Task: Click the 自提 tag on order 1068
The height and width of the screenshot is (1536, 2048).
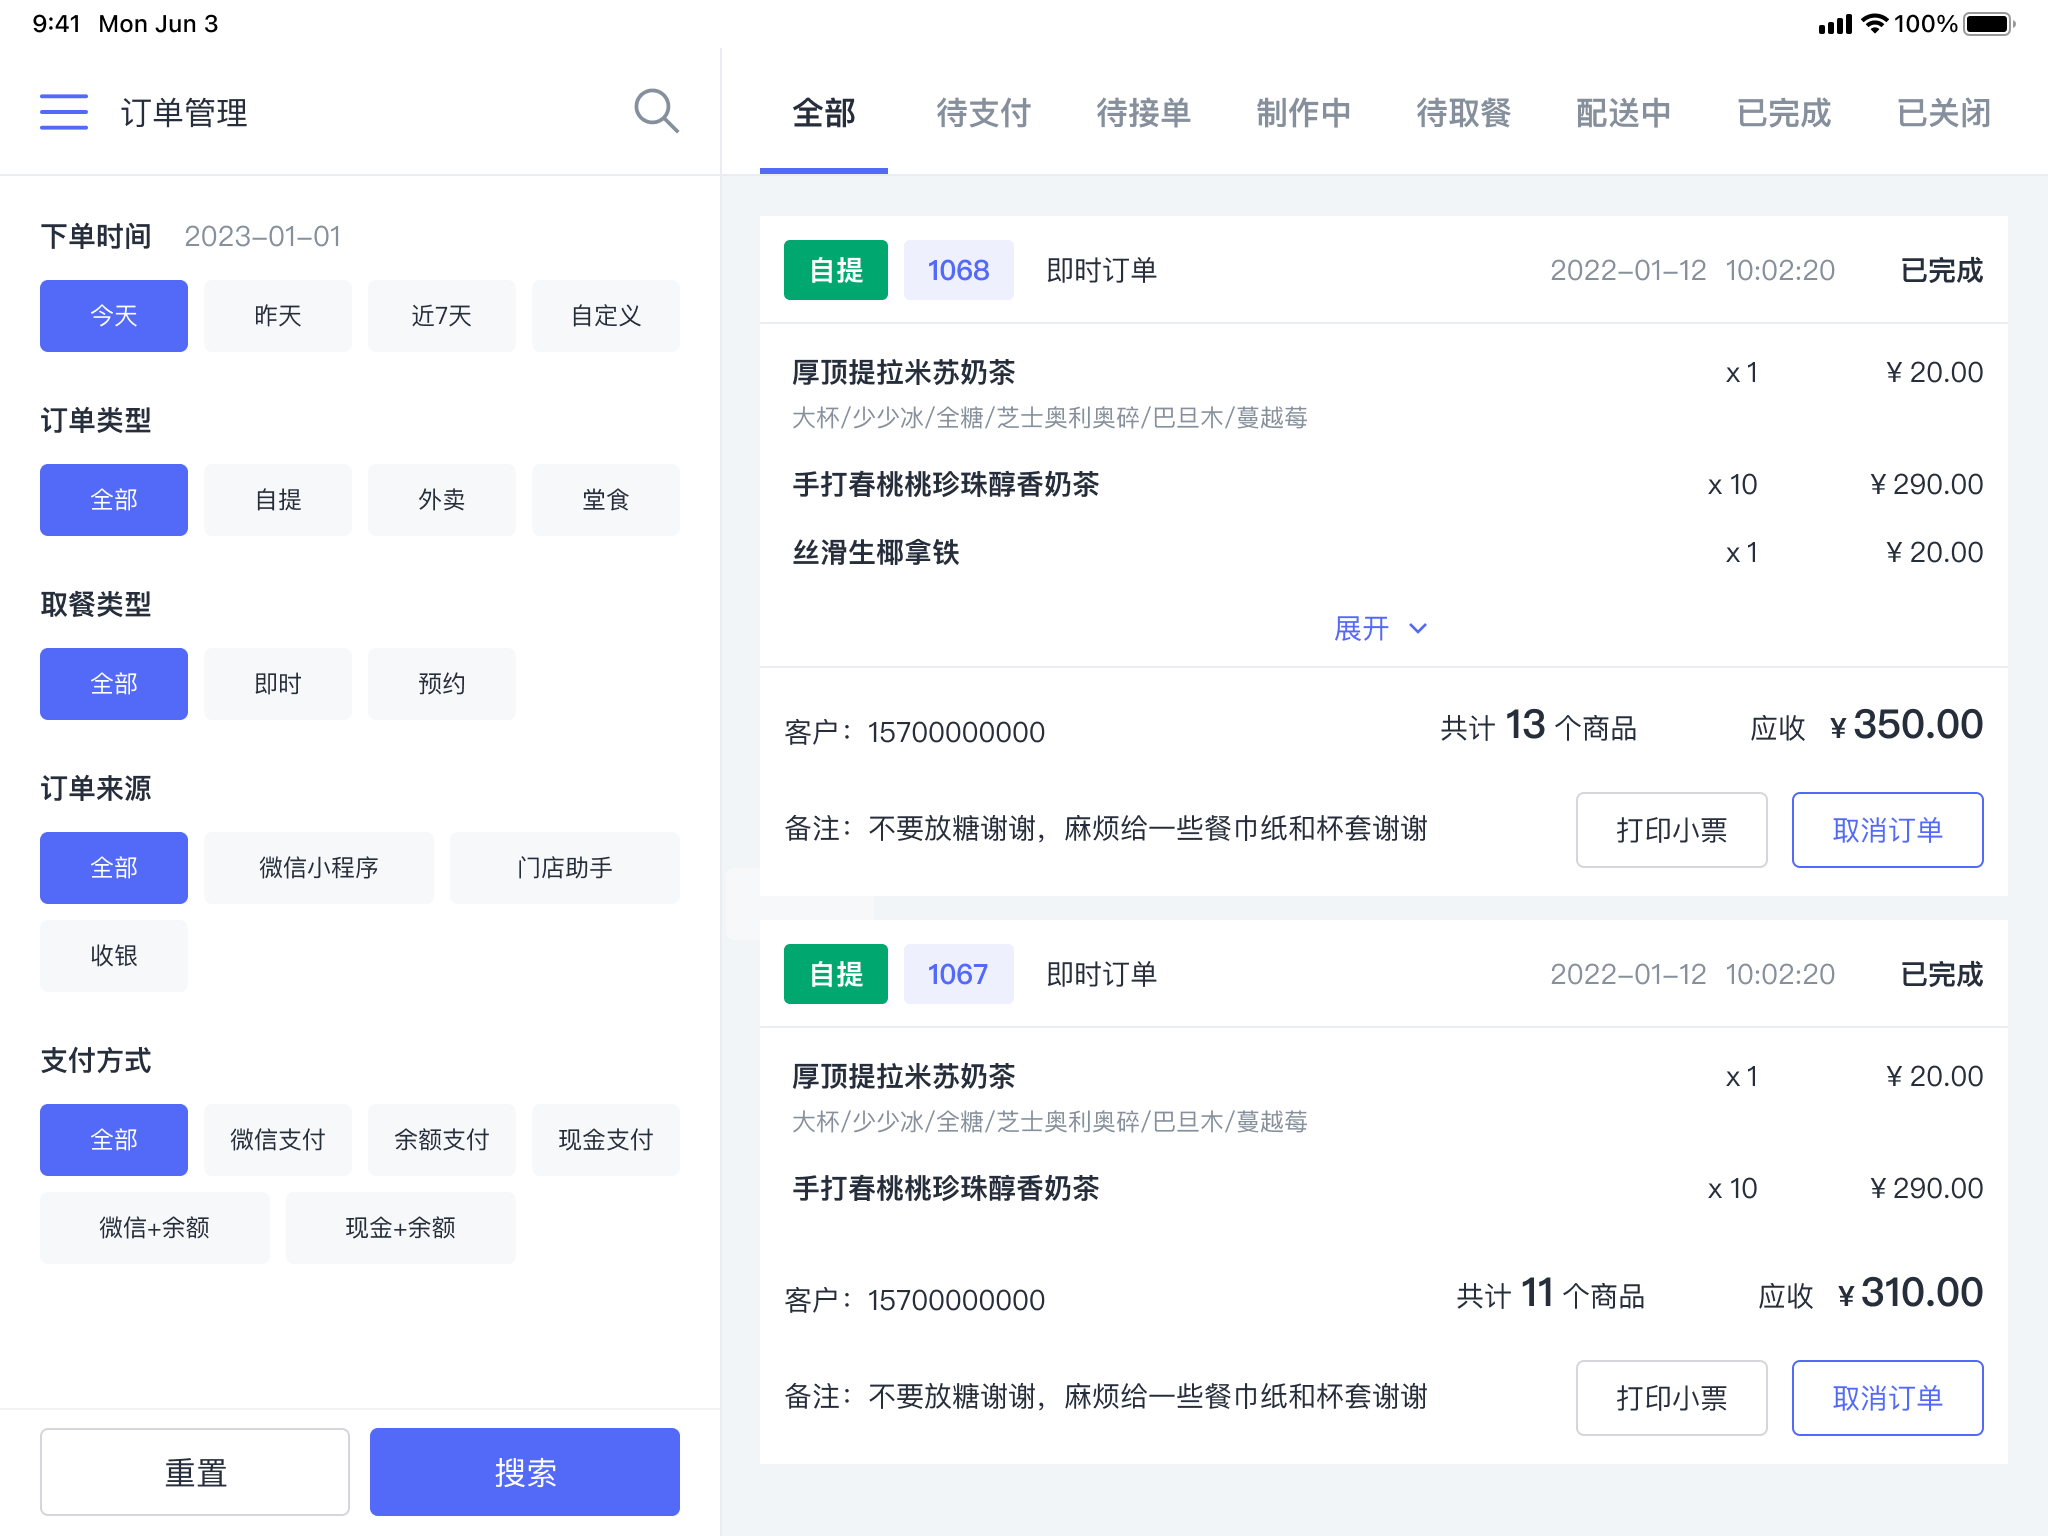Action: (x=836, y=270)
